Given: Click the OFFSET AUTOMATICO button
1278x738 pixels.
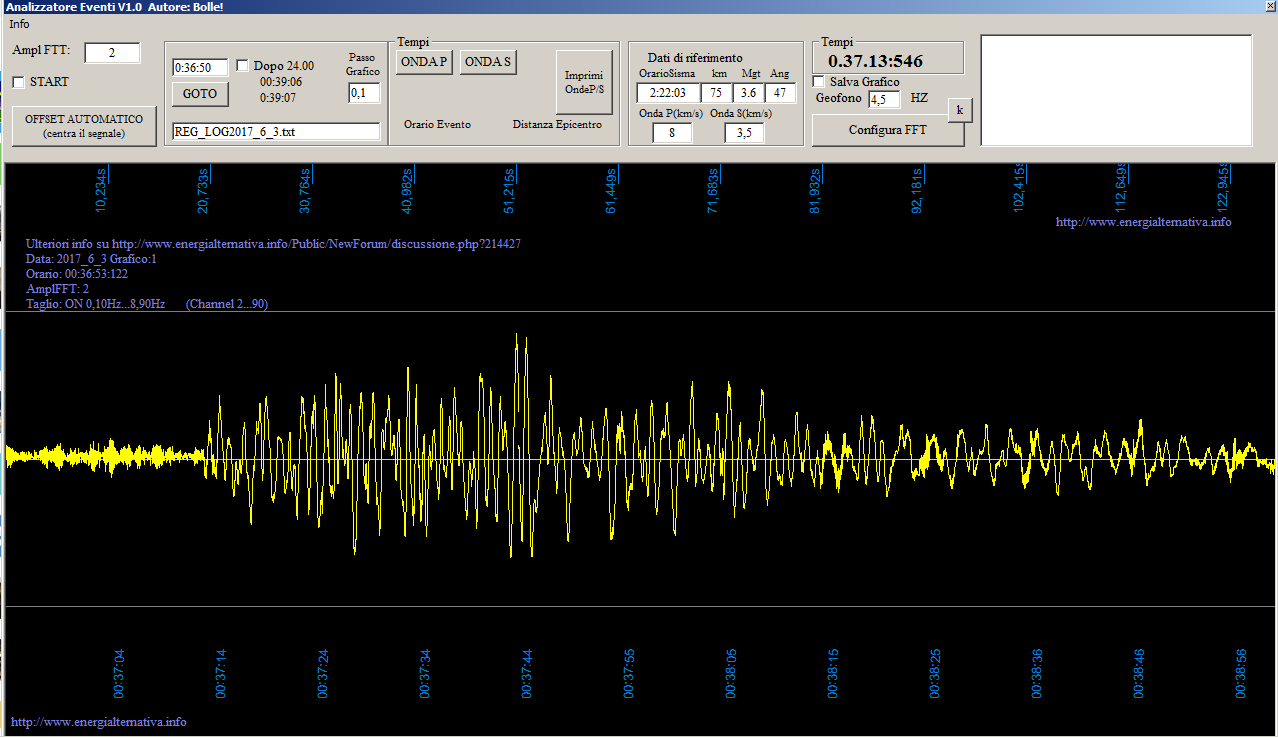Looking at the screenshot, I should coord(84,126).
